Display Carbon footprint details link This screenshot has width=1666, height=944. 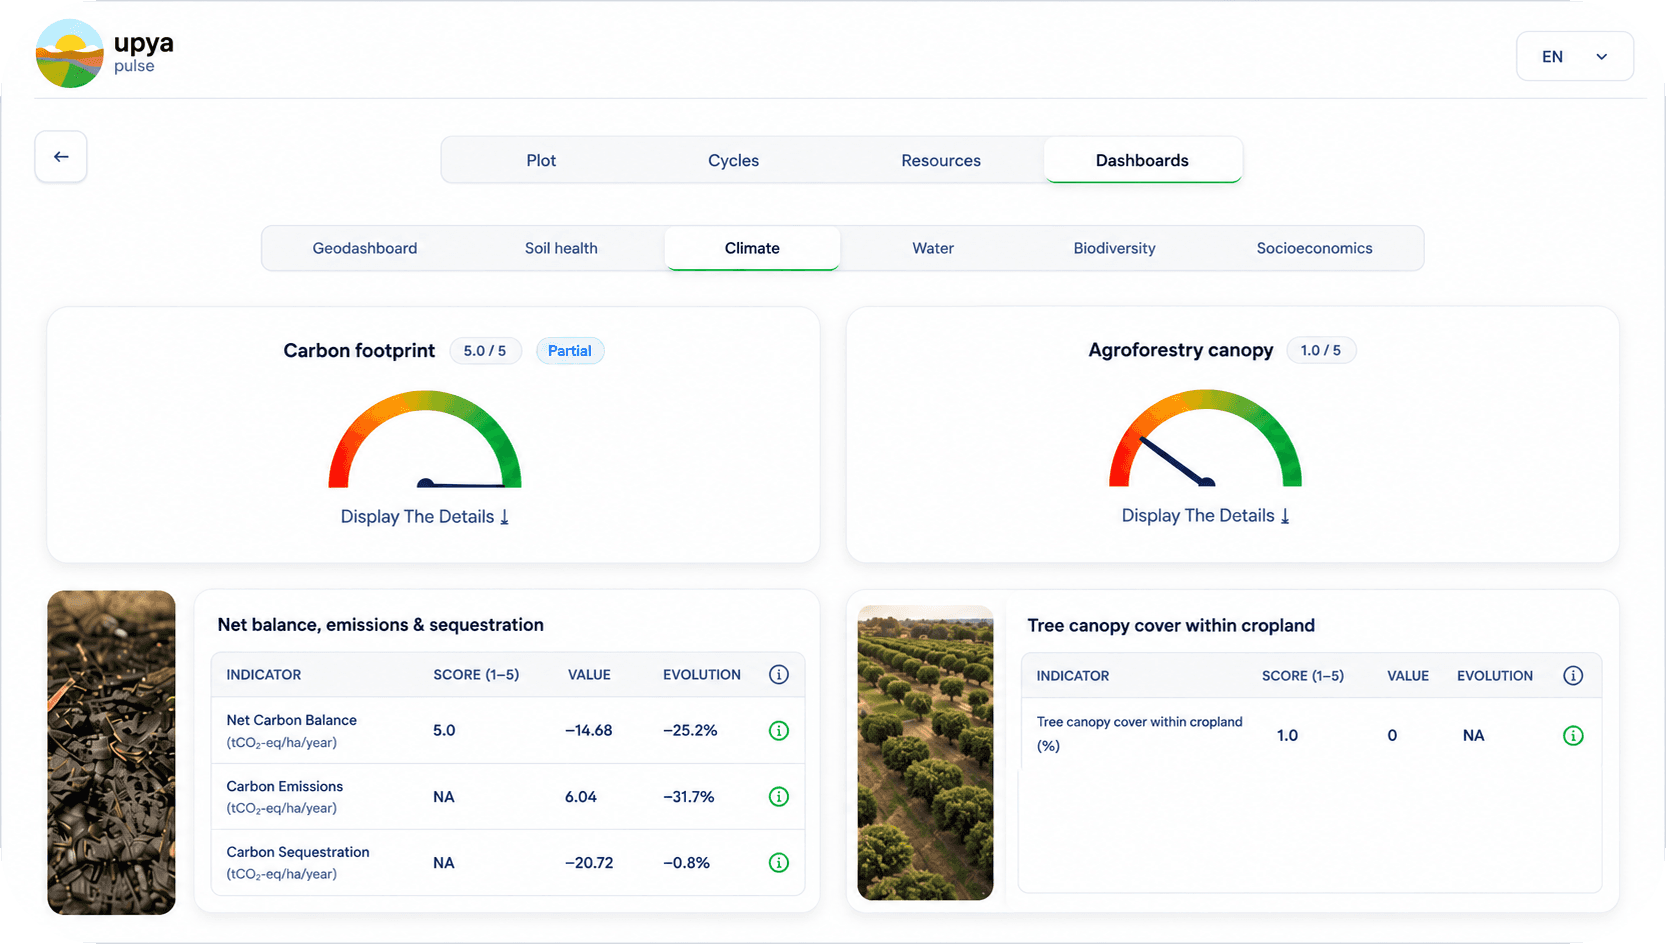(x=425, y=517)
